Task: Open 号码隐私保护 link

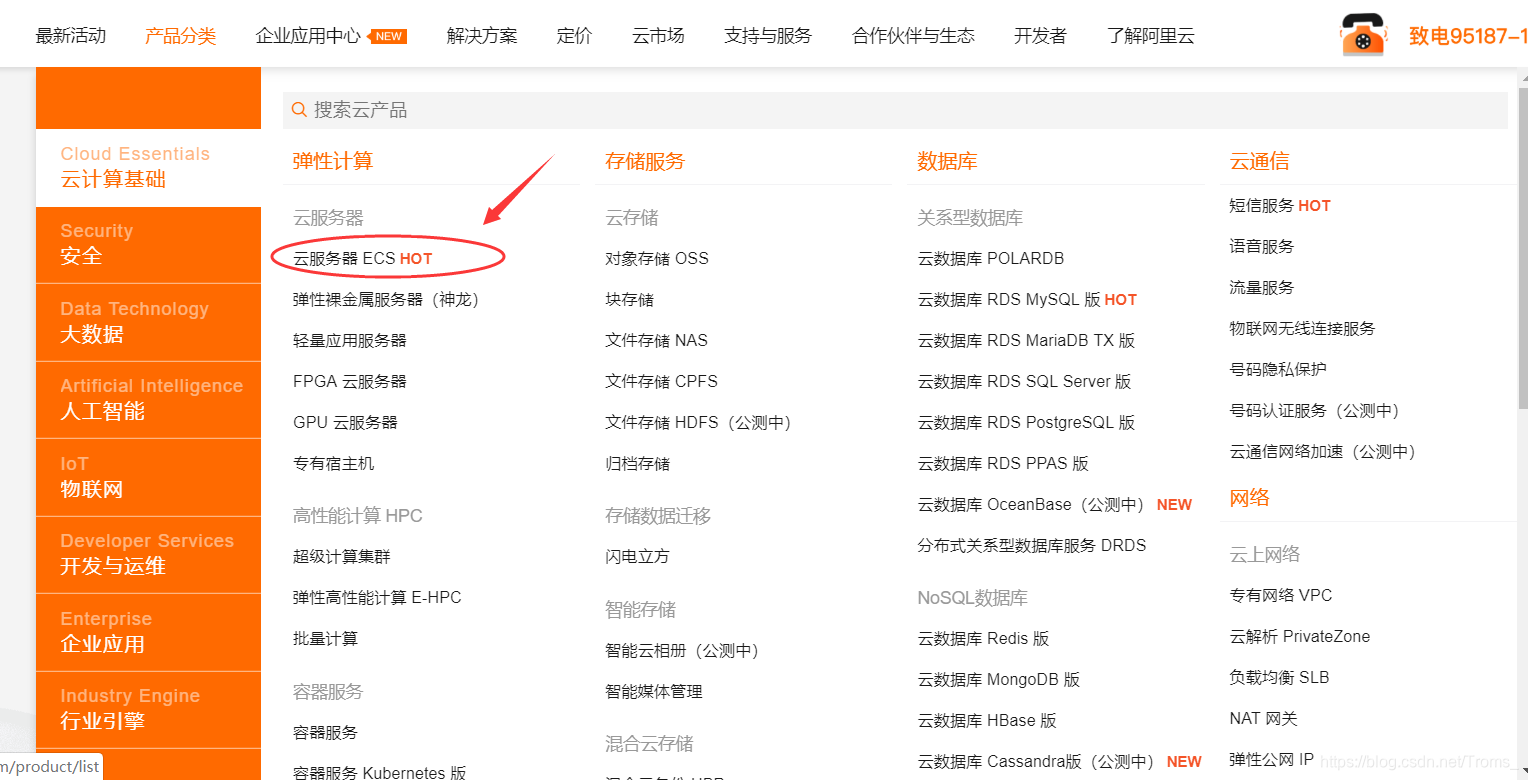Action: 1278,369
